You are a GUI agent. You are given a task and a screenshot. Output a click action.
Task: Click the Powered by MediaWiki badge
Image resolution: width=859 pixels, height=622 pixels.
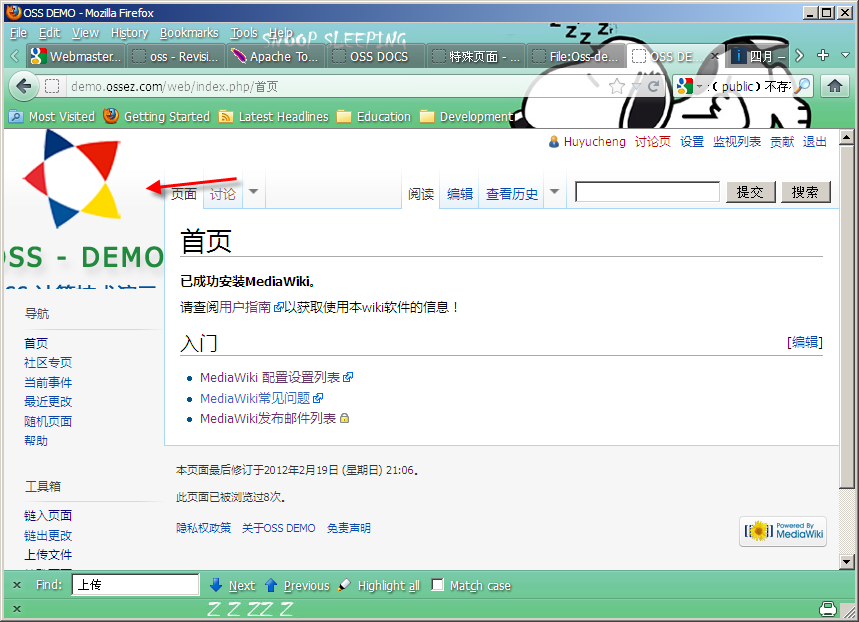click(783, 531)
